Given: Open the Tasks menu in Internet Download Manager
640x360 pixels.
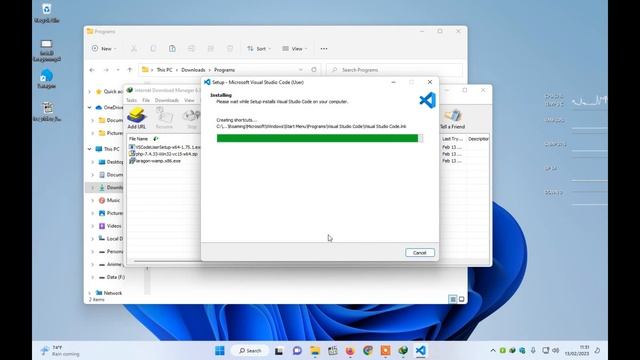Looking at the screenshot, I should click(131, 100).
